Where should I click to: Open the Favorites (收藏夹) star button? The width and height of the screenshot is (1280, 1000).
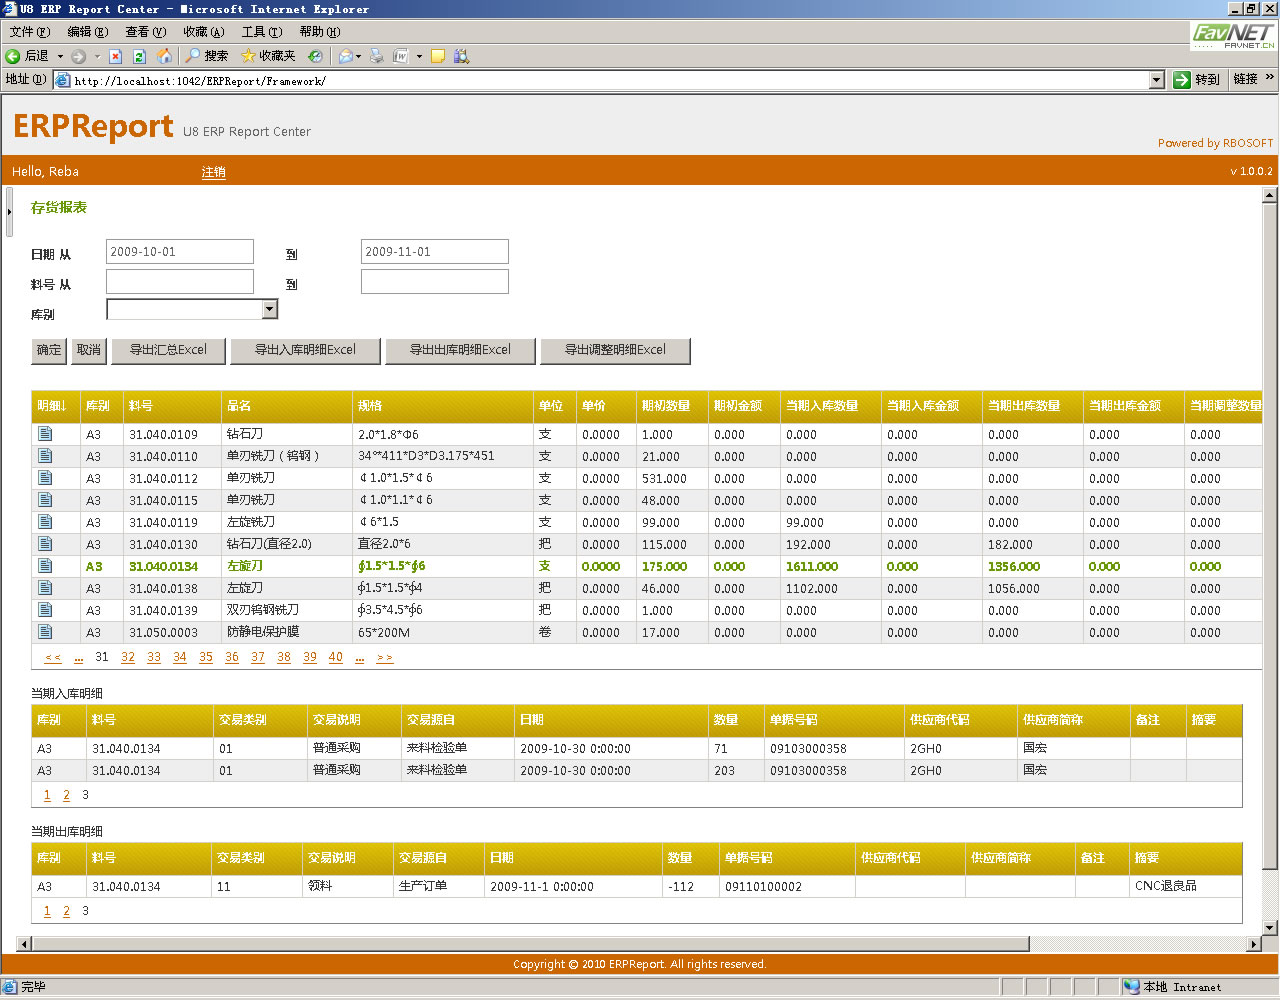[268, 56]
